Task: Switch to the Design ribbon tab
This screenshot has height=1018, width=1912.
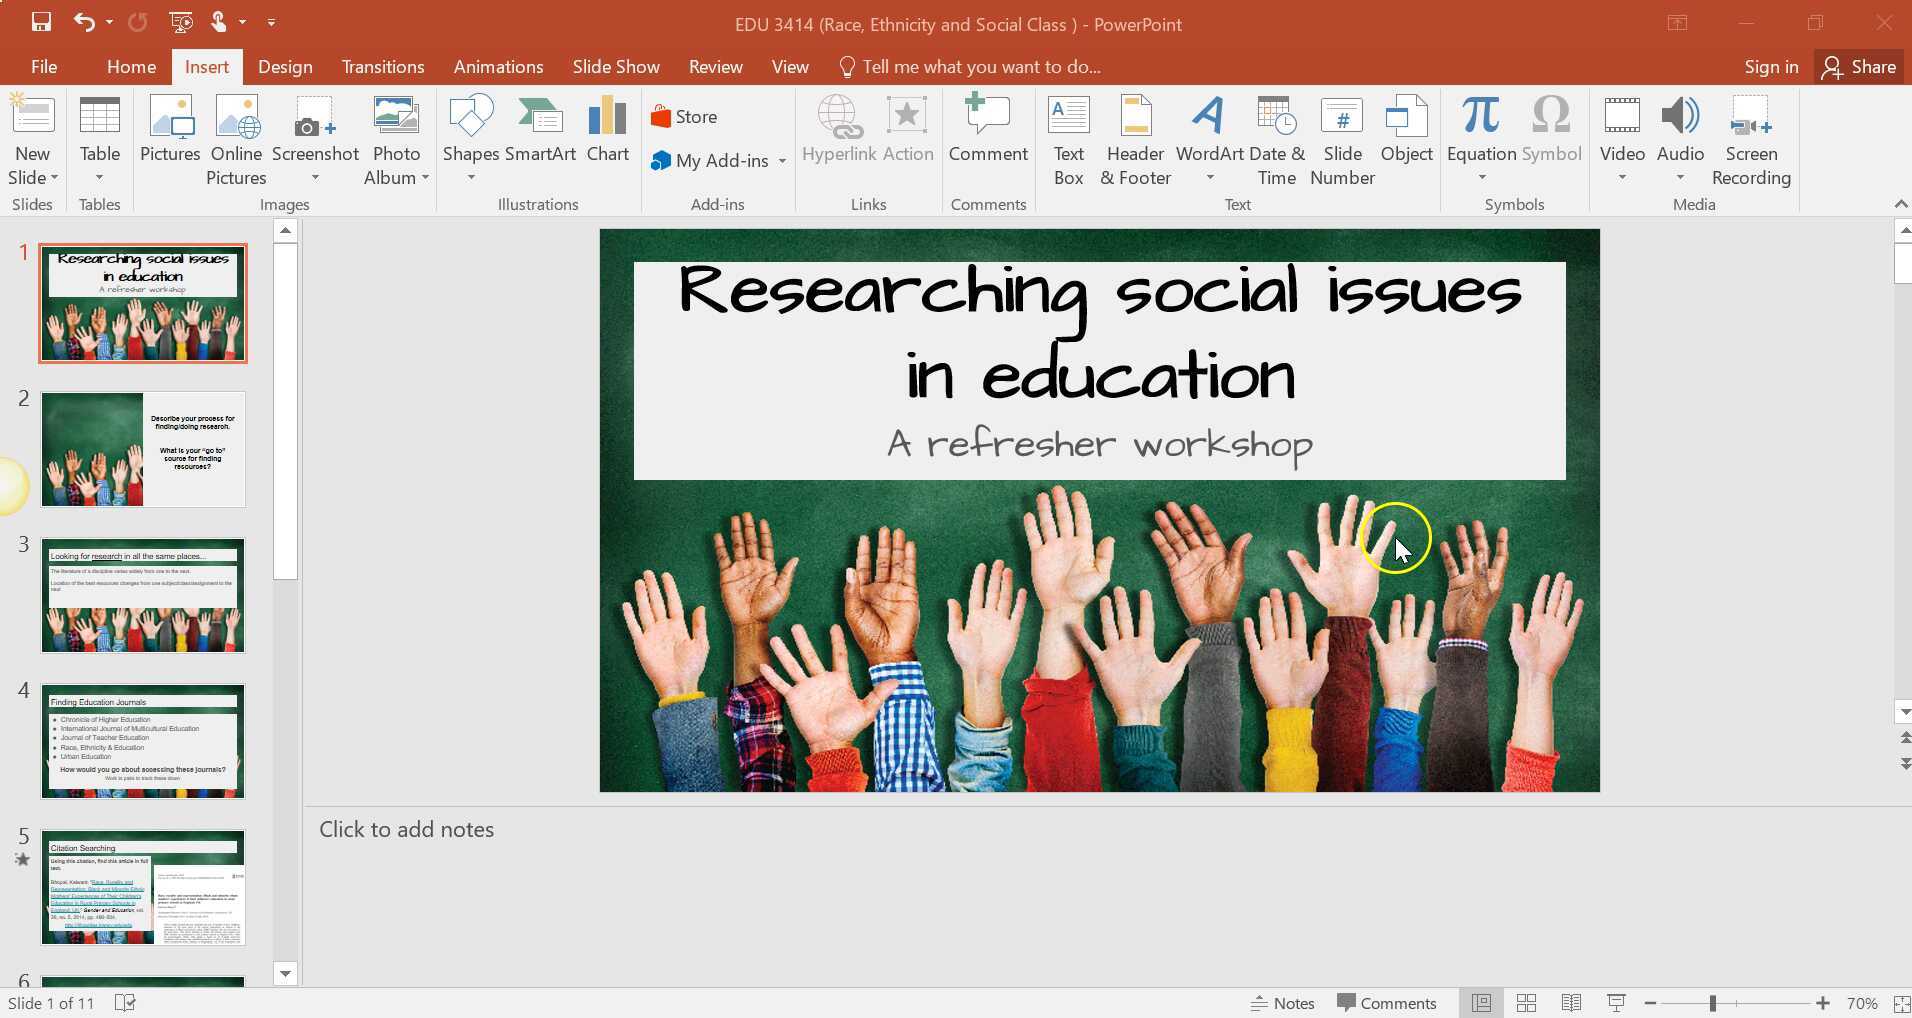Action: [x=285, y=66]
